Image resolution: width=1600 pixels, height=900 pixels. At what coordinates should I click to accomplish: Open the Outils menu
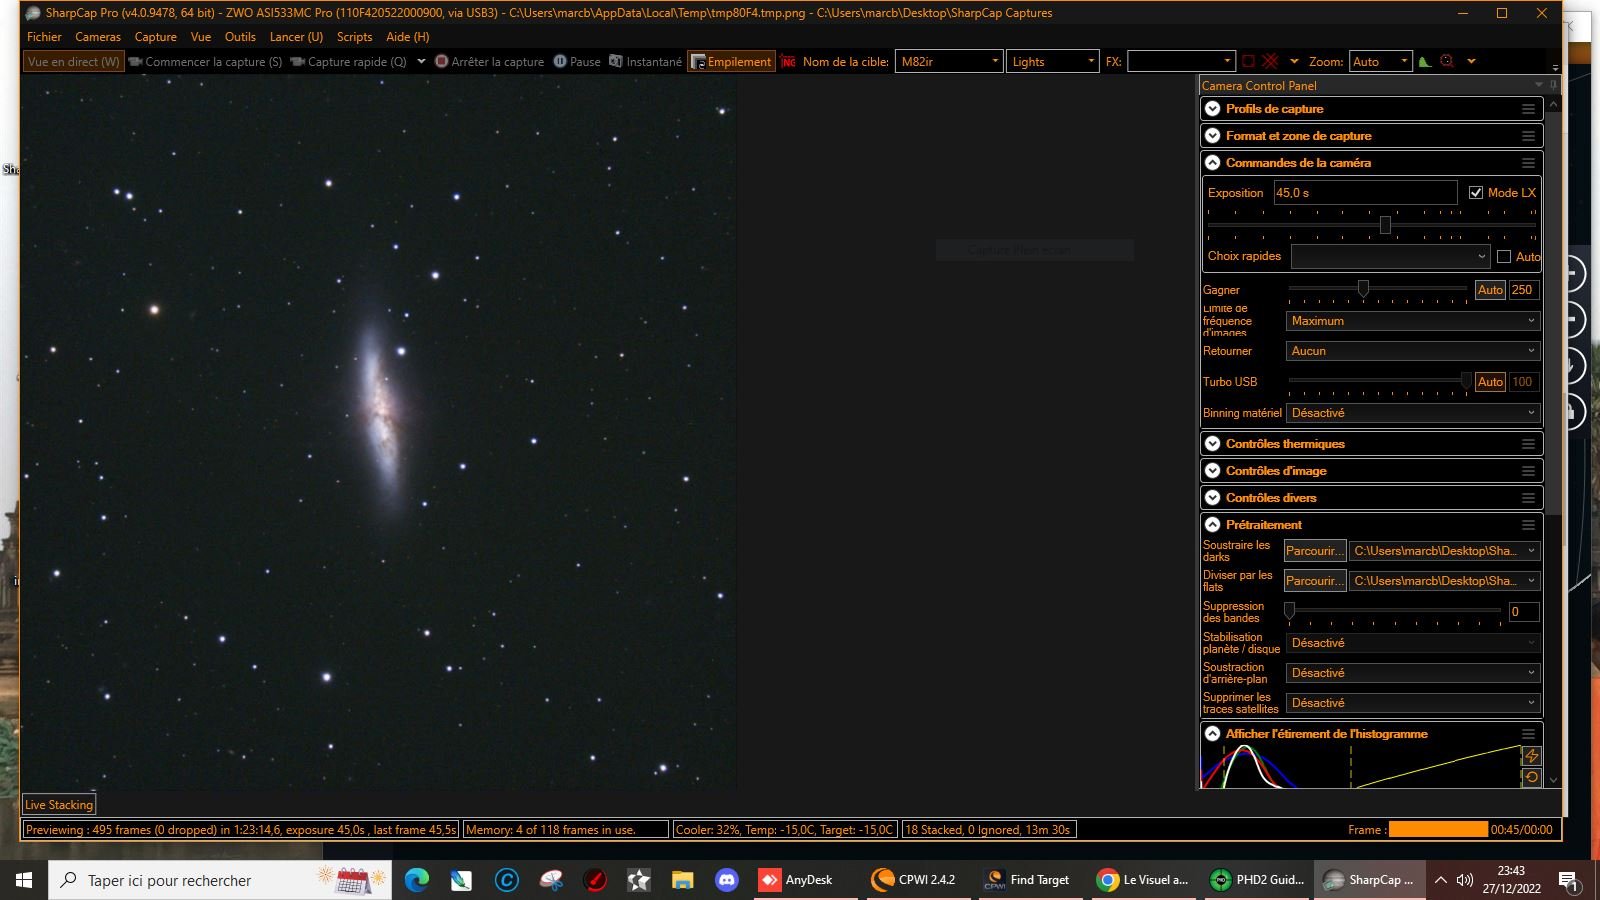point(240,37)
